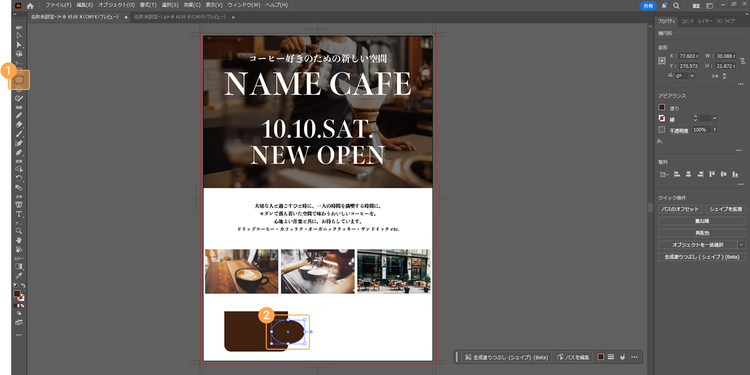Image resolution: width=750 pixels, height=375 pixels.
Task: Select the Ellipse tool
Action: [19, 80]
